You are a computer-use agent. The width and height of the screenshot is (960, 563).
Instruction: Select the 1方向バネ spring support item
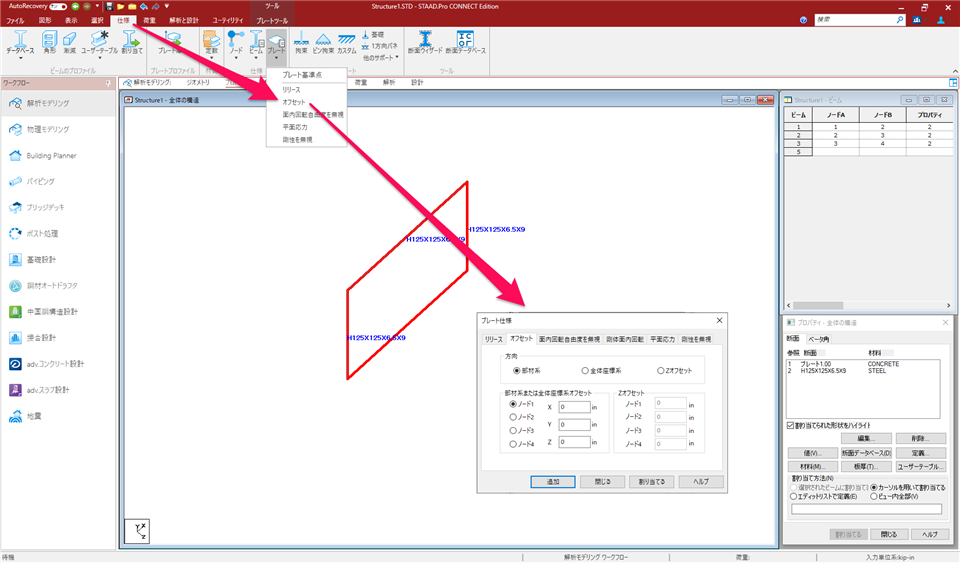[x=380, y=46]
